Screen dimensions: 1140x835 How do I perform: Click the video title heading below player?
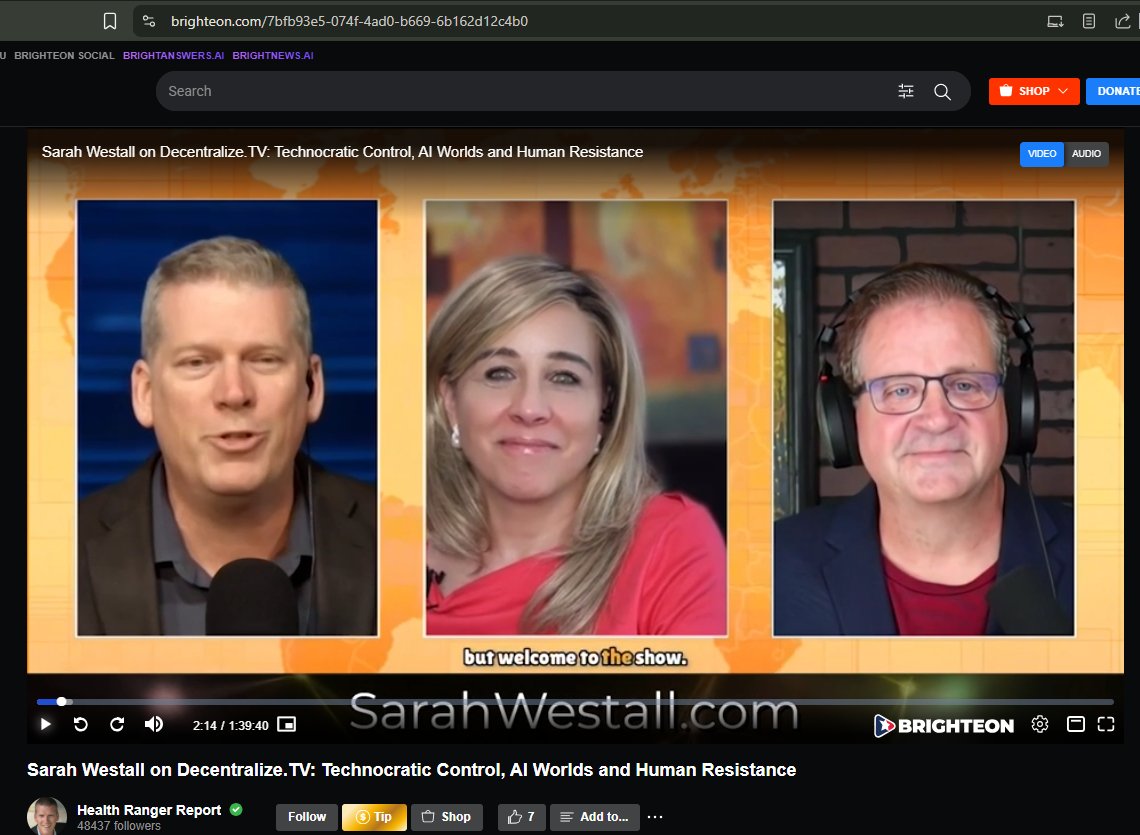(412, 770)
